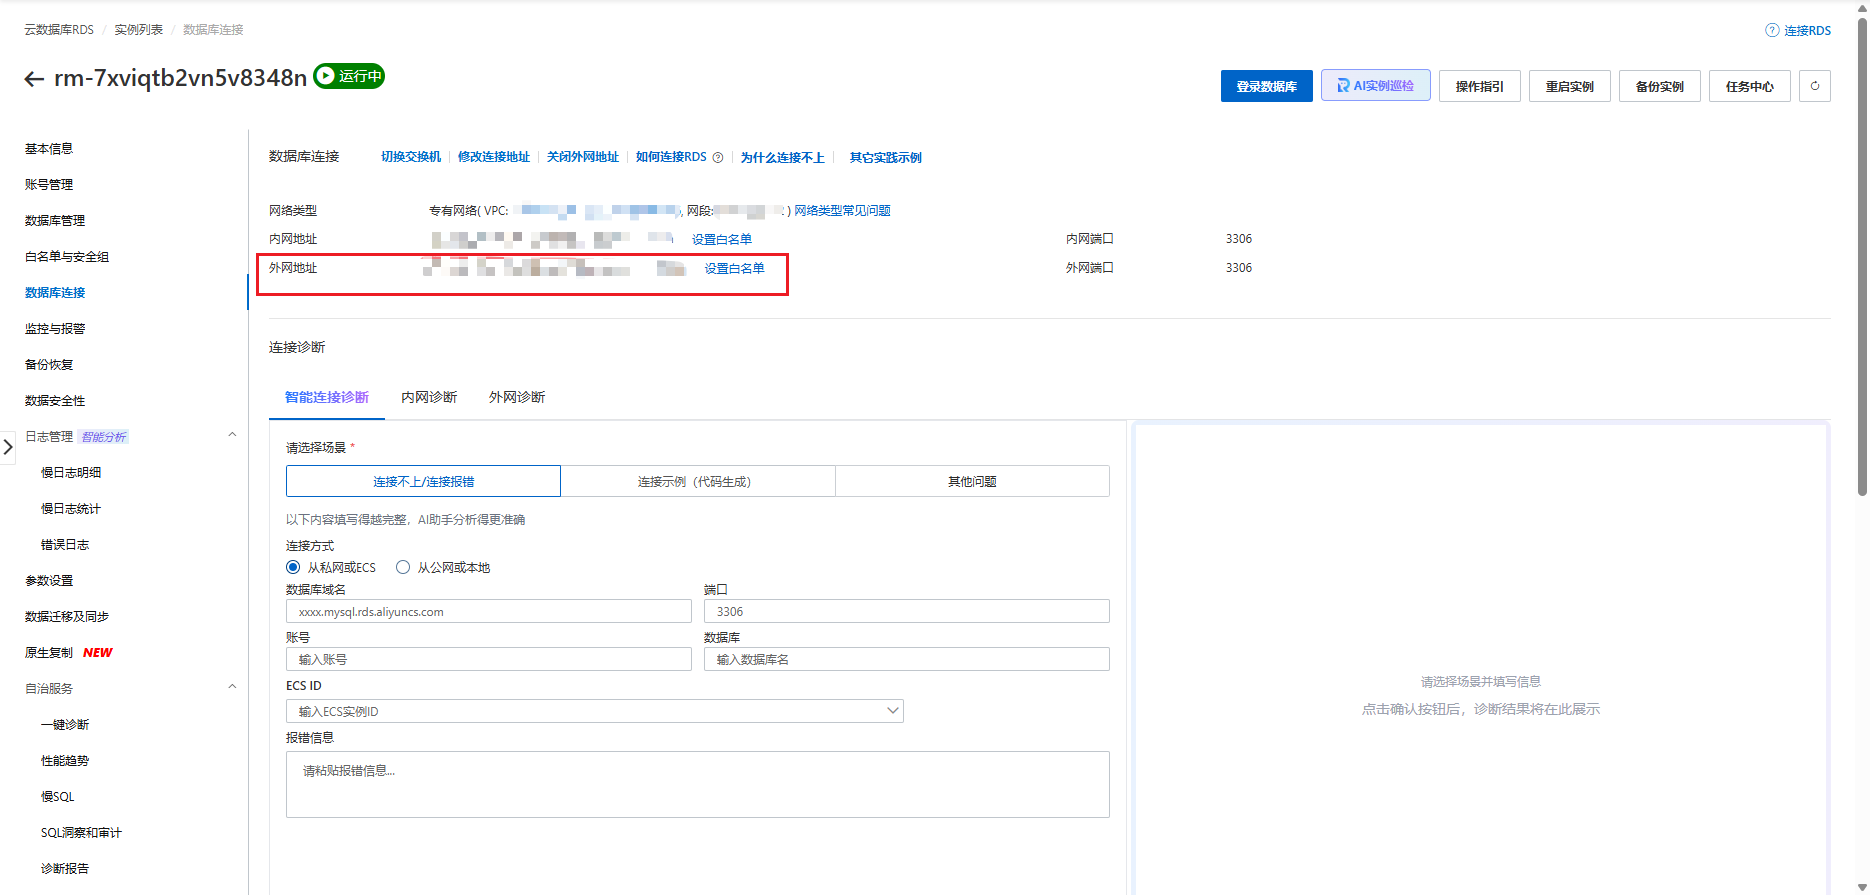This screenshot has height=895, width=1870.
Task: Click the 登录数据库 button
Action: click(1266, 86)
